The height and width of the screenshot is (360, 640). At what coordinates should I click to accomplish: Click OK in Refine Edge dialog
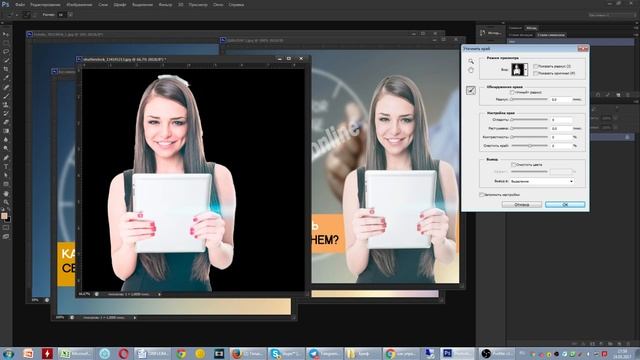(x=565, y=204)
